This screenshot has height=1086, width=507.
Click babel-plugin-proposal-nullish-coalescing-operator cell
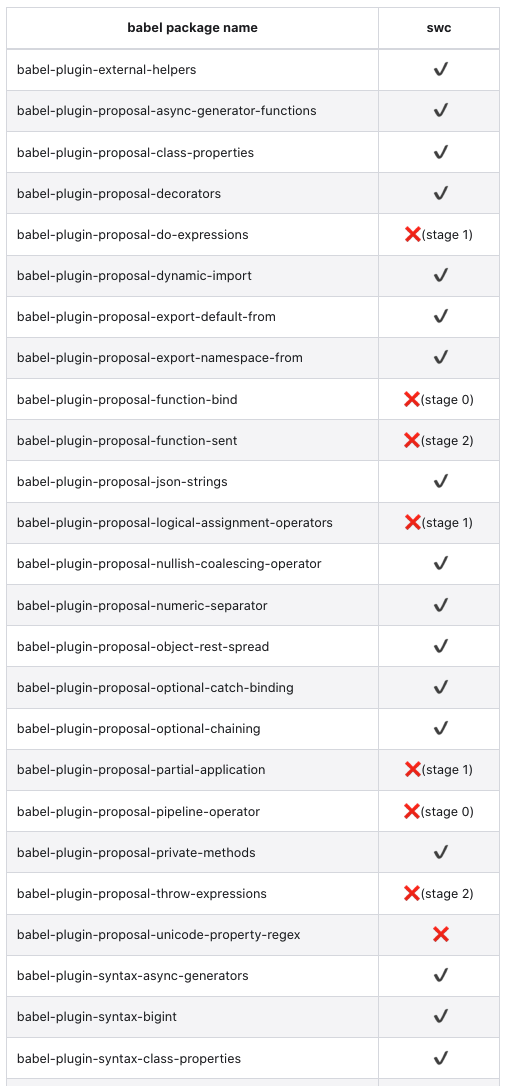click(x=193, y=564)
